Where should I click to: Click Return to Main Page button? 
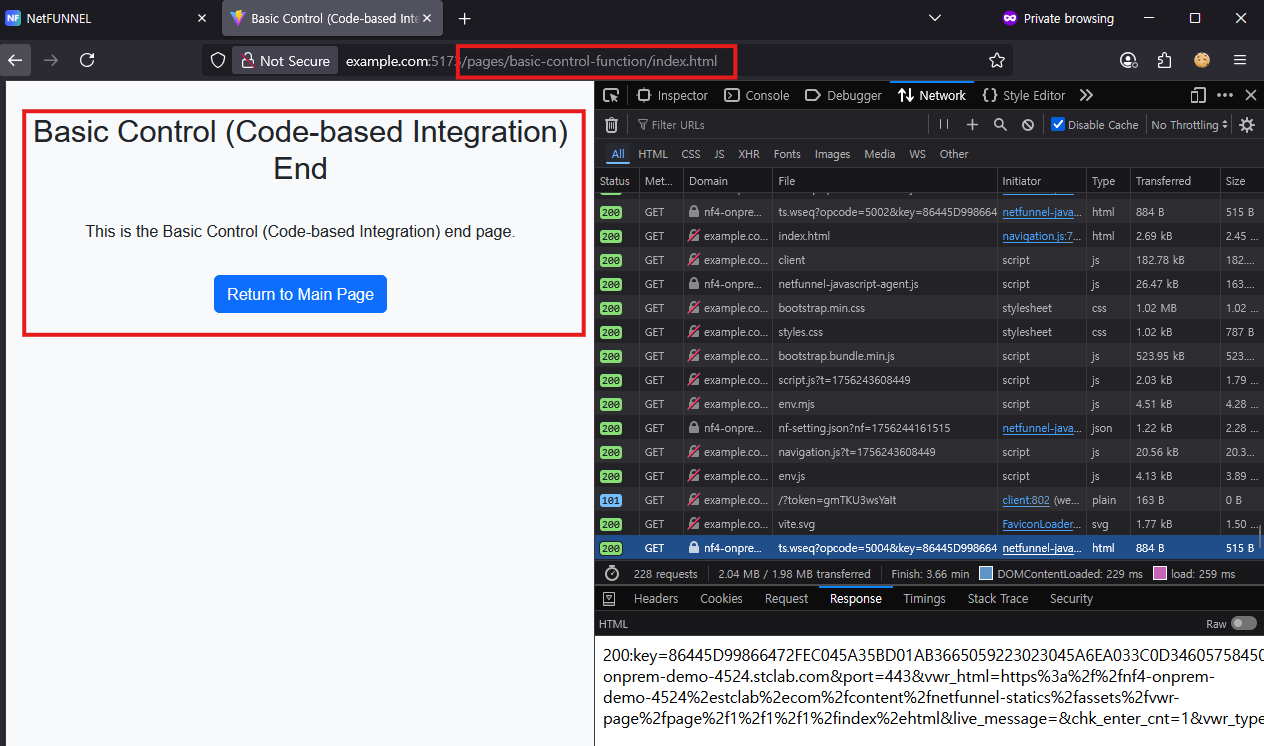[x=300, y=294]
